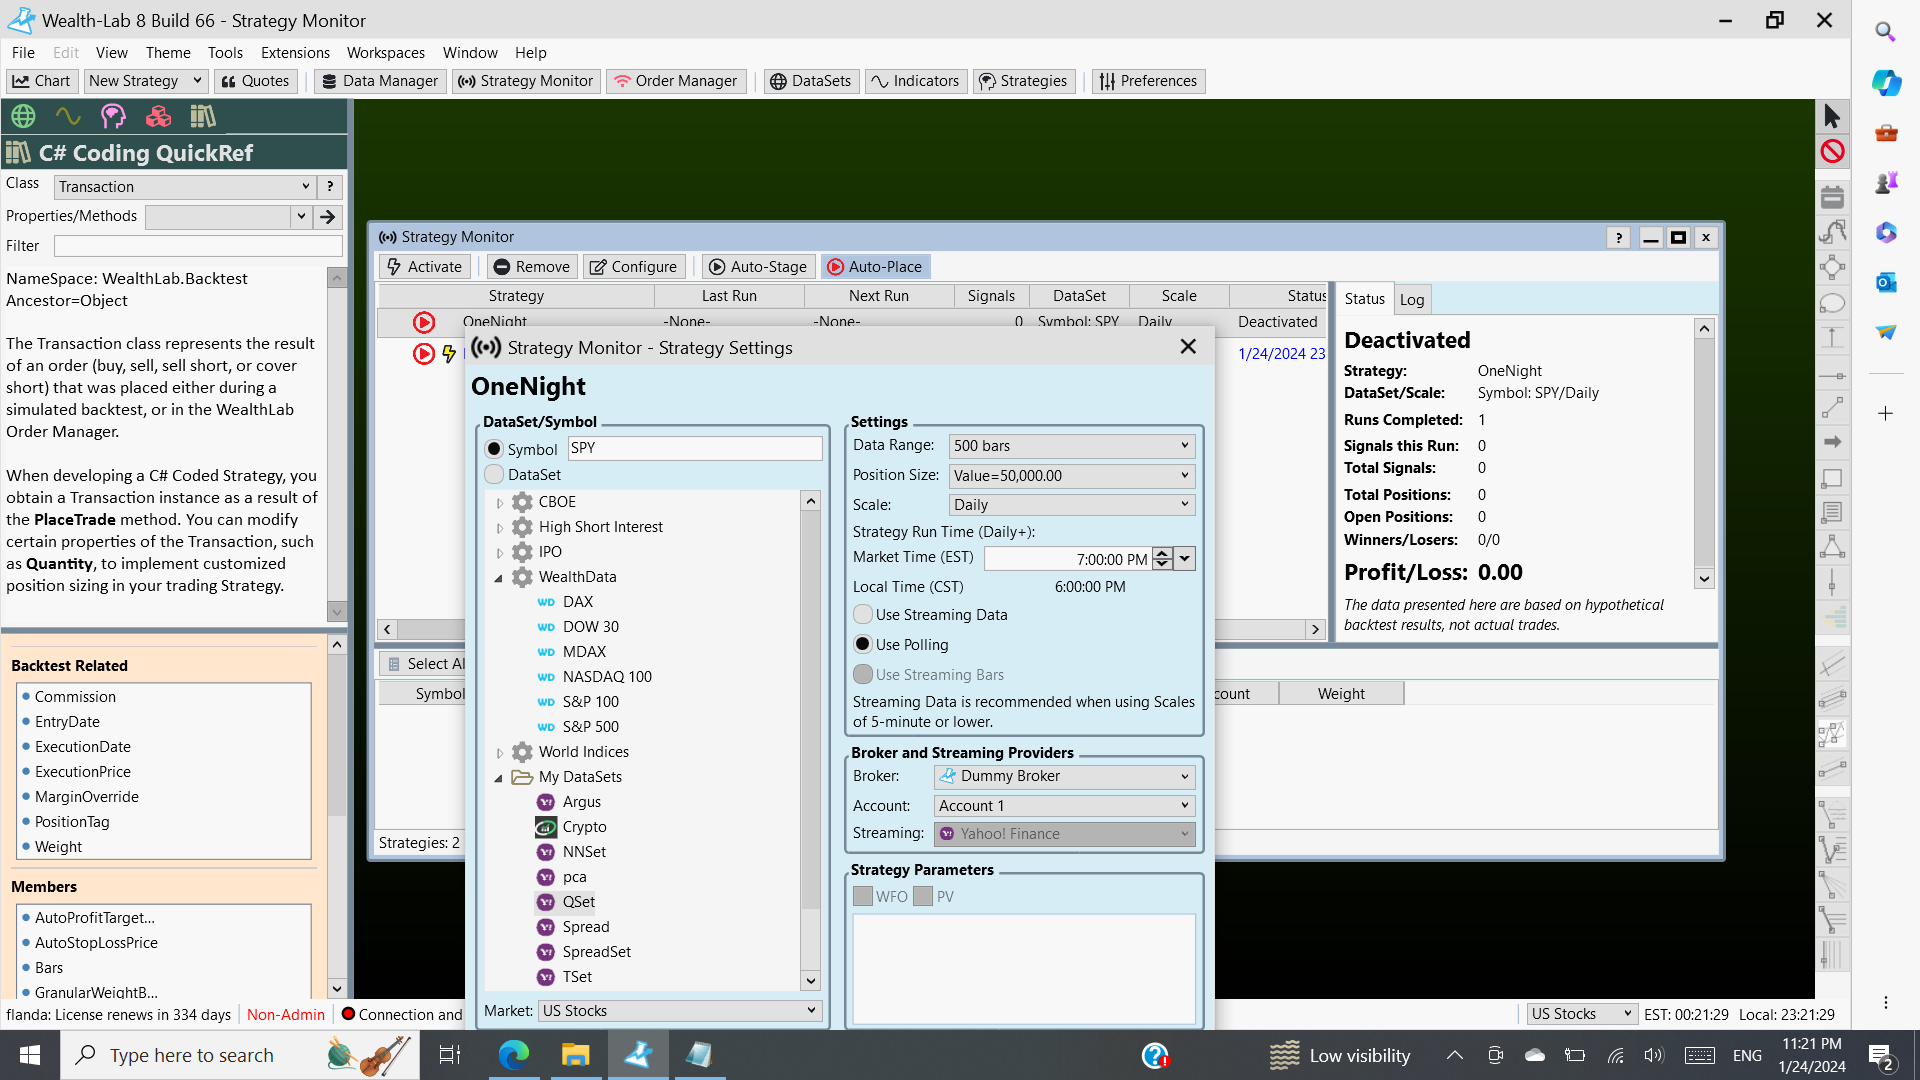The width and height of the screenshot is (1920, 1080).
Task: Open the Account dropdown
Action: 1064,806
